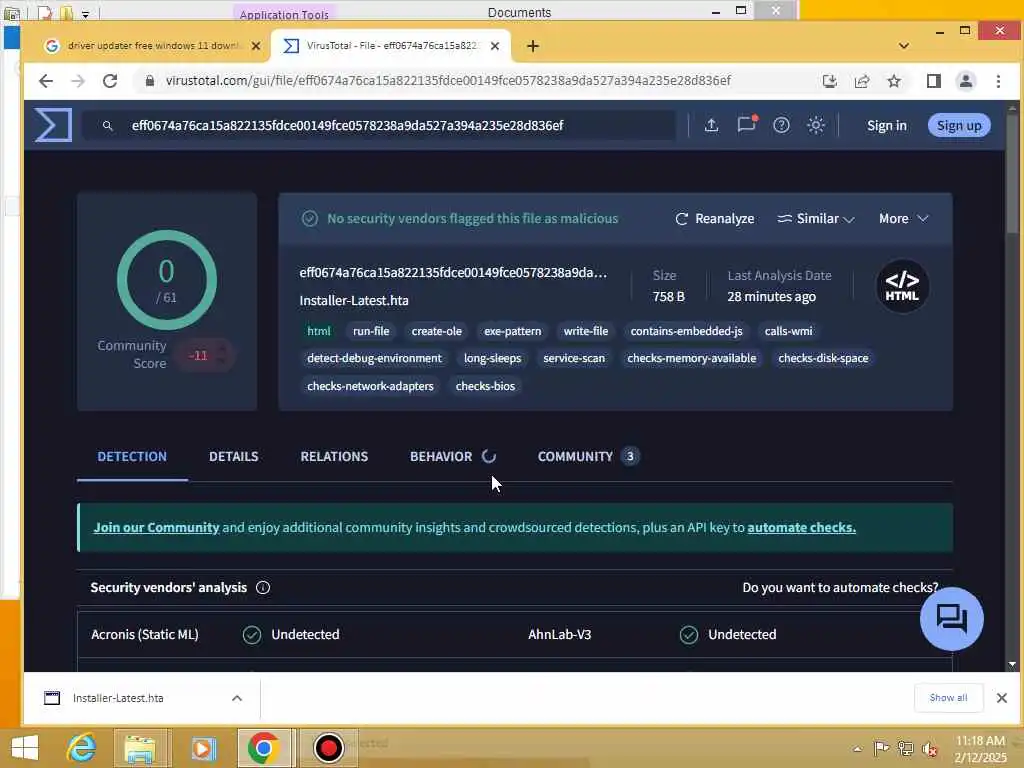This screenshot has height=768, width=1024.
Task: Click the search magnifier icon in VirusTotal
Action: pos(108,125)
